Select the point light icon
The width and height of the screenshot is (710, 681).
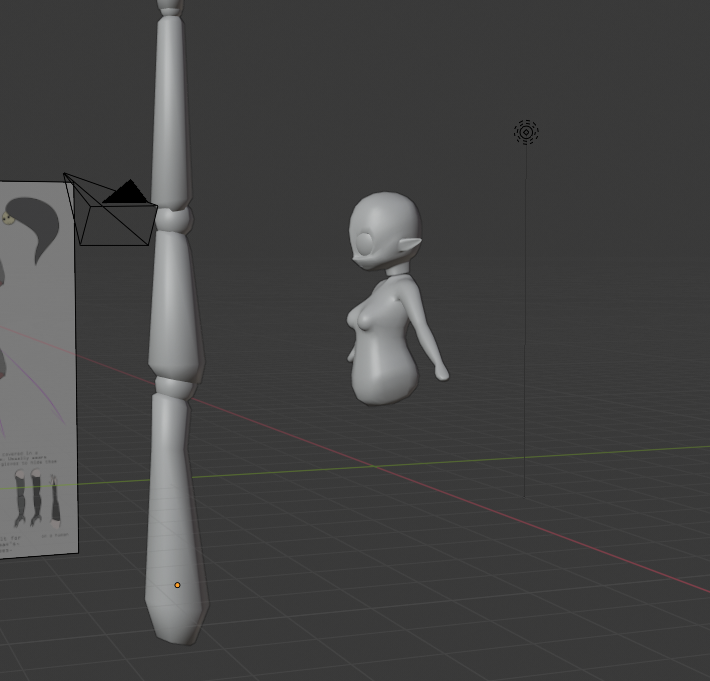[x=526, y=132]
